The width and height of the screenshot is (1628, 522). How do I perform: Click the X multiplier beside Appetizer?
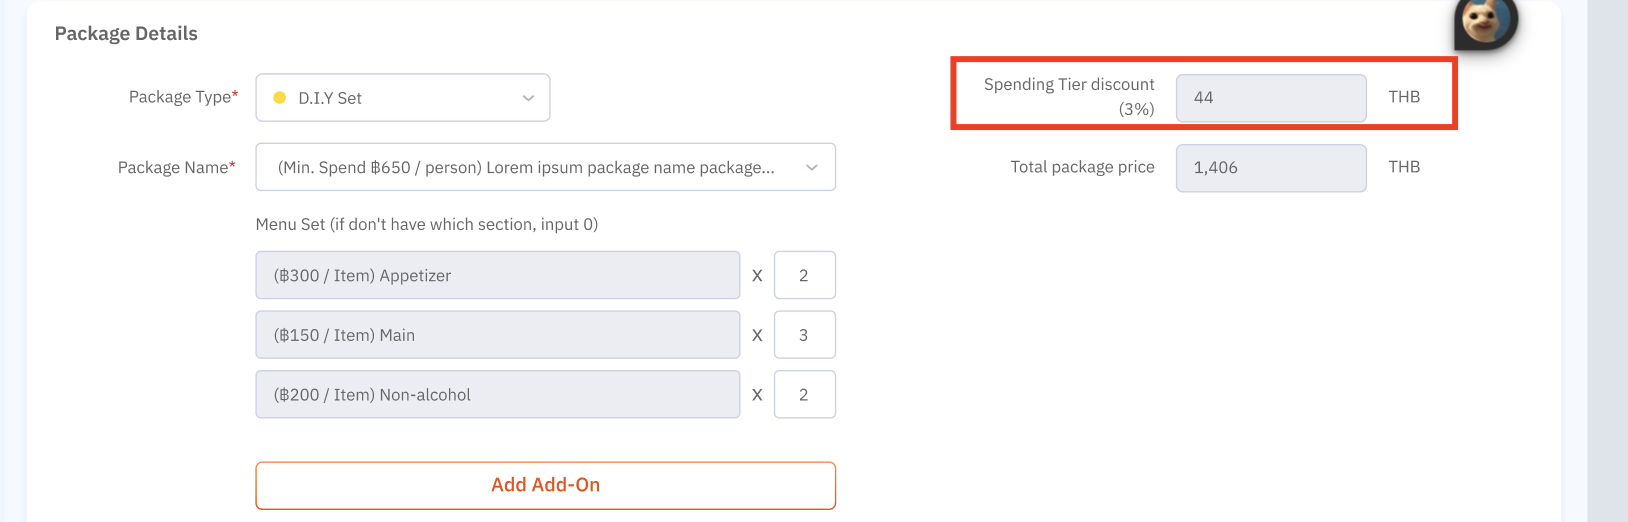click(x=757, y=276)
